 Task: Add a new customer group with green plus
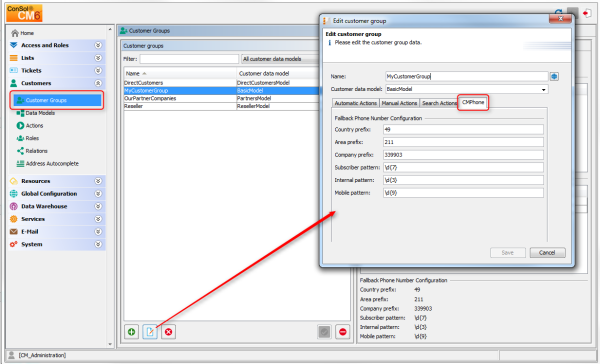pyautogui.click(x=131, y=332)
